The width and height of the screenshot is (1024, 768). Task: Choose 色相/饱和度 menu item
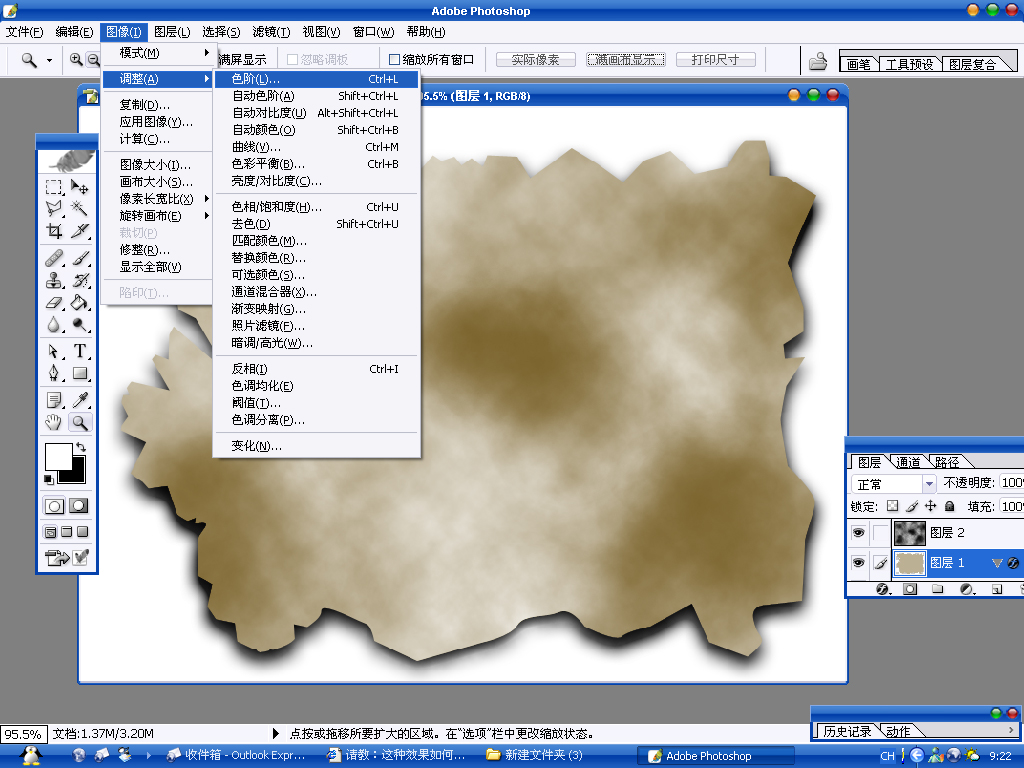316,207
